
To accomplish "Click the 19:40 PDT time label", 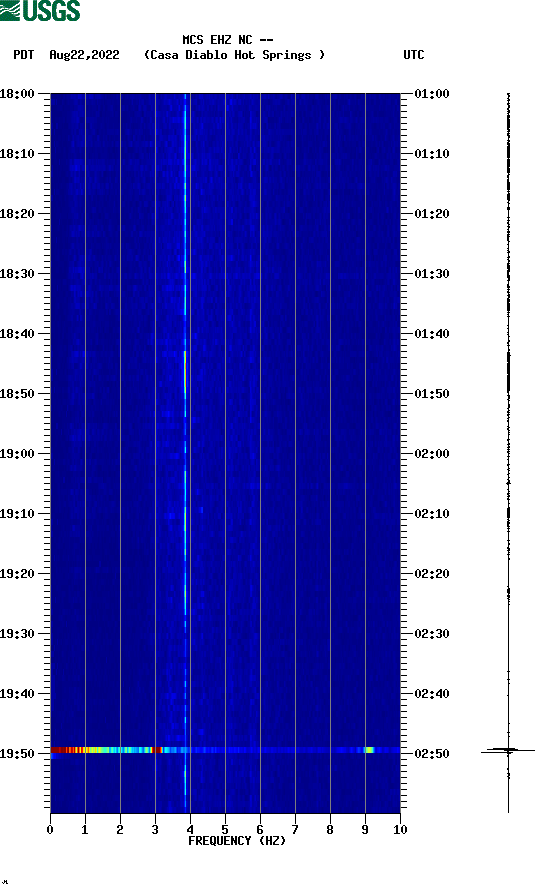I will click(17, 694).
